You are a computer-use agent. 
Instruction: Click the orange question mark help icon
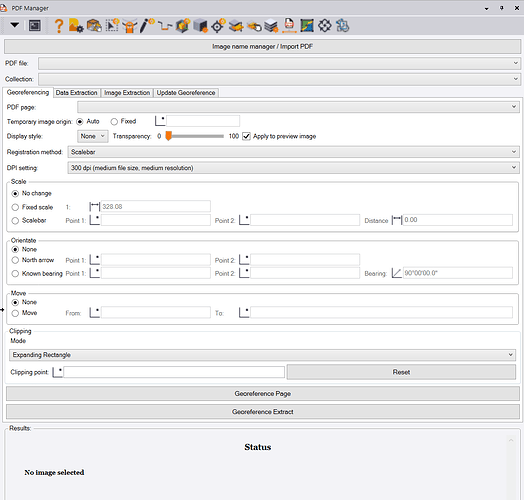tap(59, 26)
